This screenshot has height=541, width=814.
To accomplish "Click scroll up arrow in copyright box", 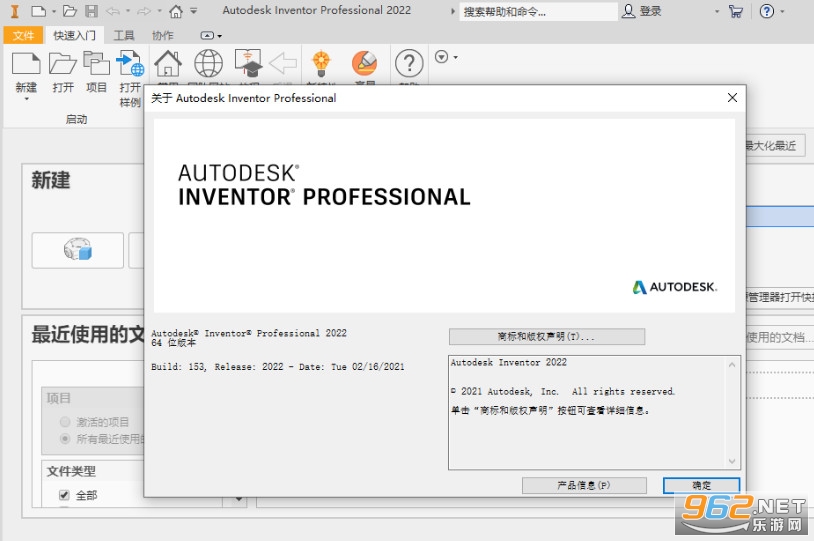I will (x=732, y=364).
